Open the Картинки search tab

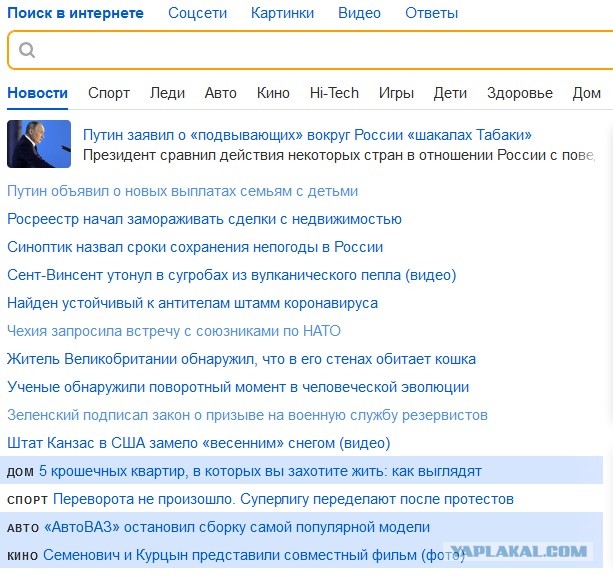click(x=282, y=13)
